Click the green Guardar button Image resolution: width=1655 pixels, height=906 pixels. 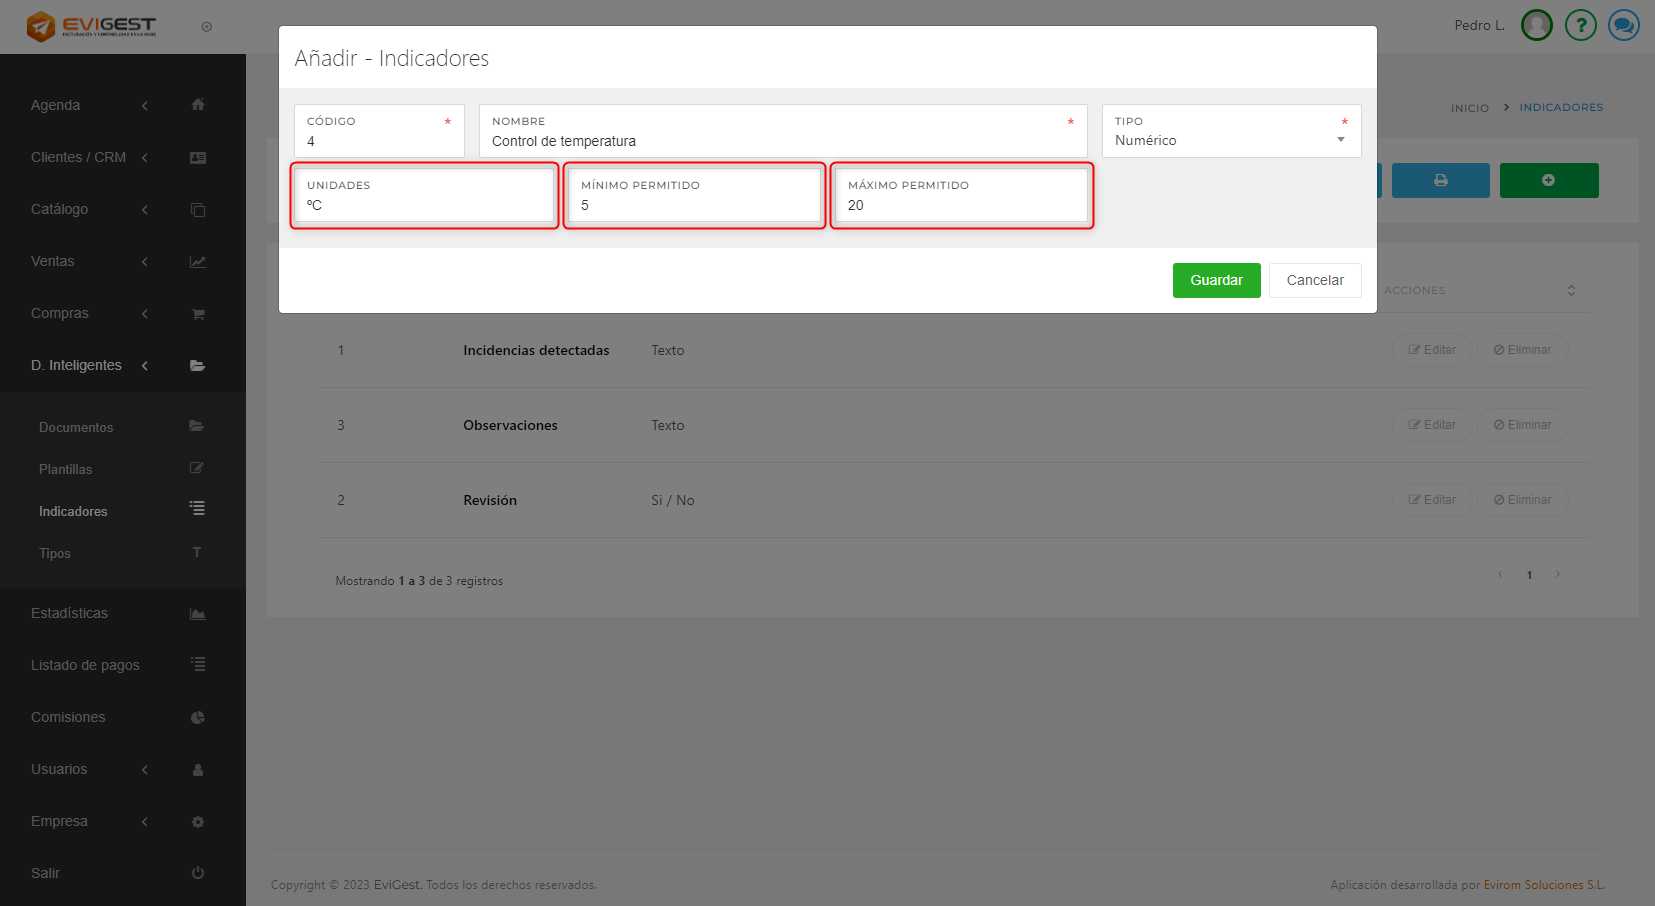pos(1216,280)
